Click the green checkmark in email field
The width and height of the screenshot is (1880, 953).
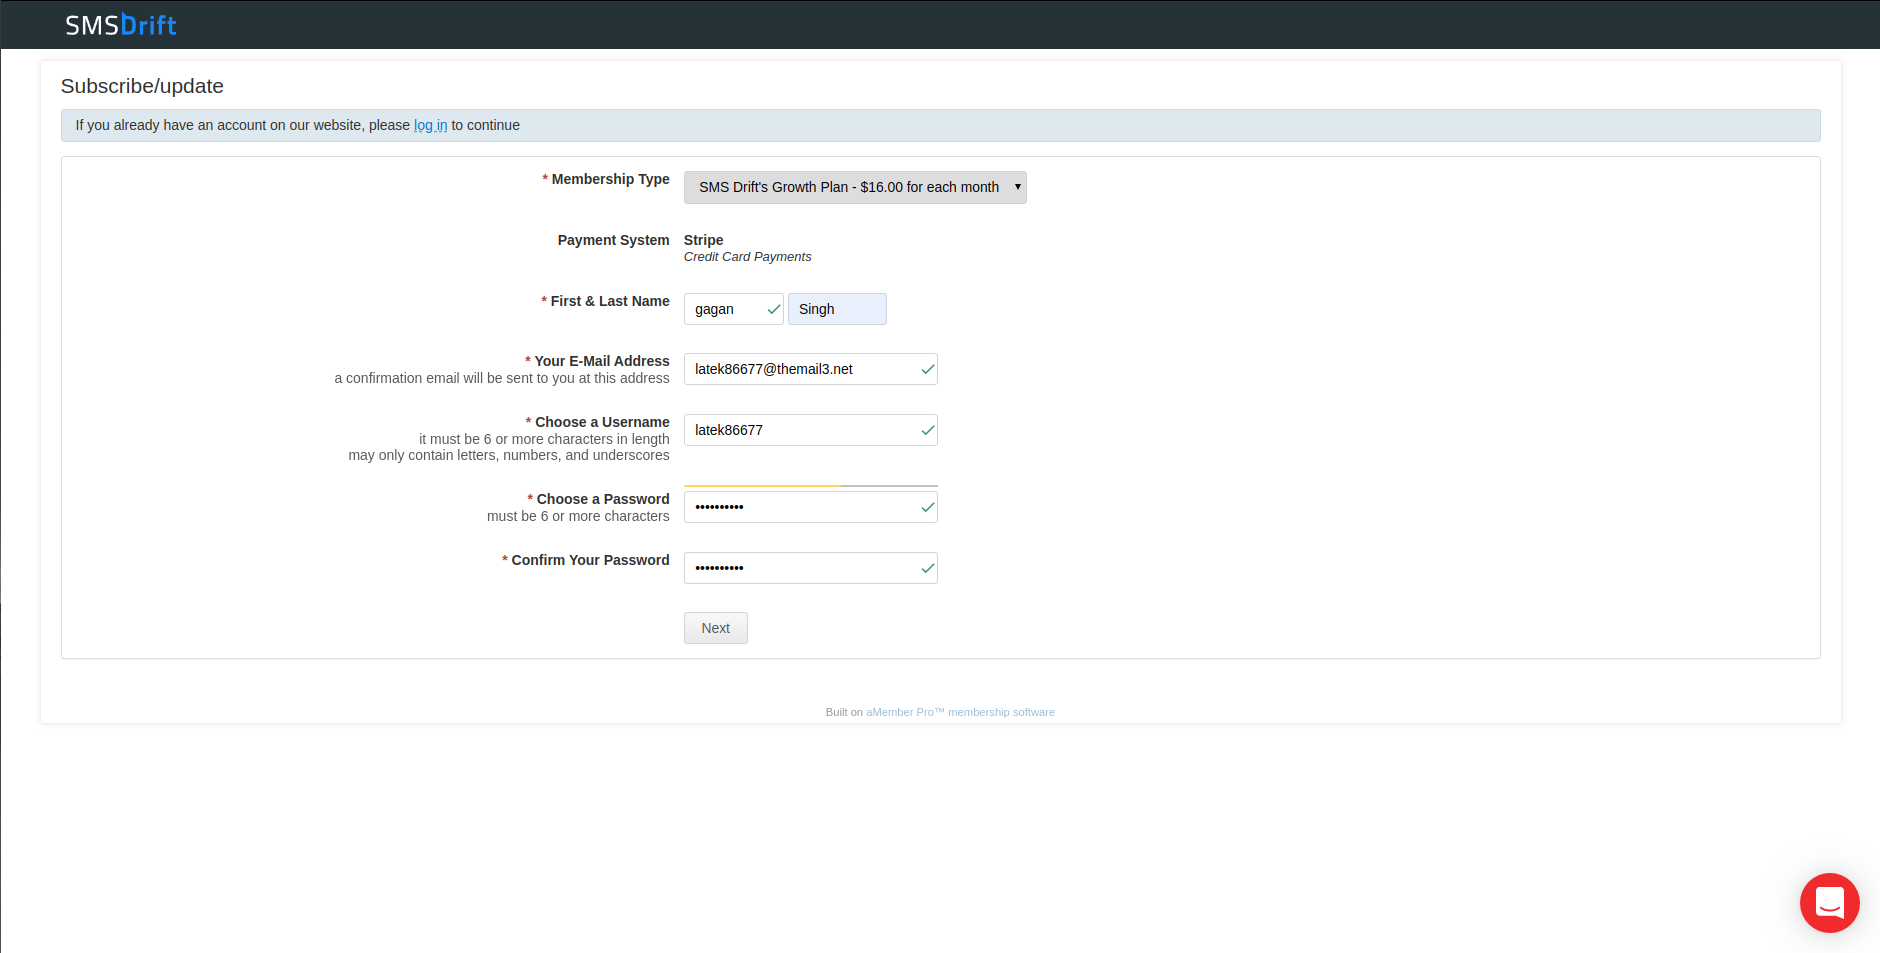[928, 369]
